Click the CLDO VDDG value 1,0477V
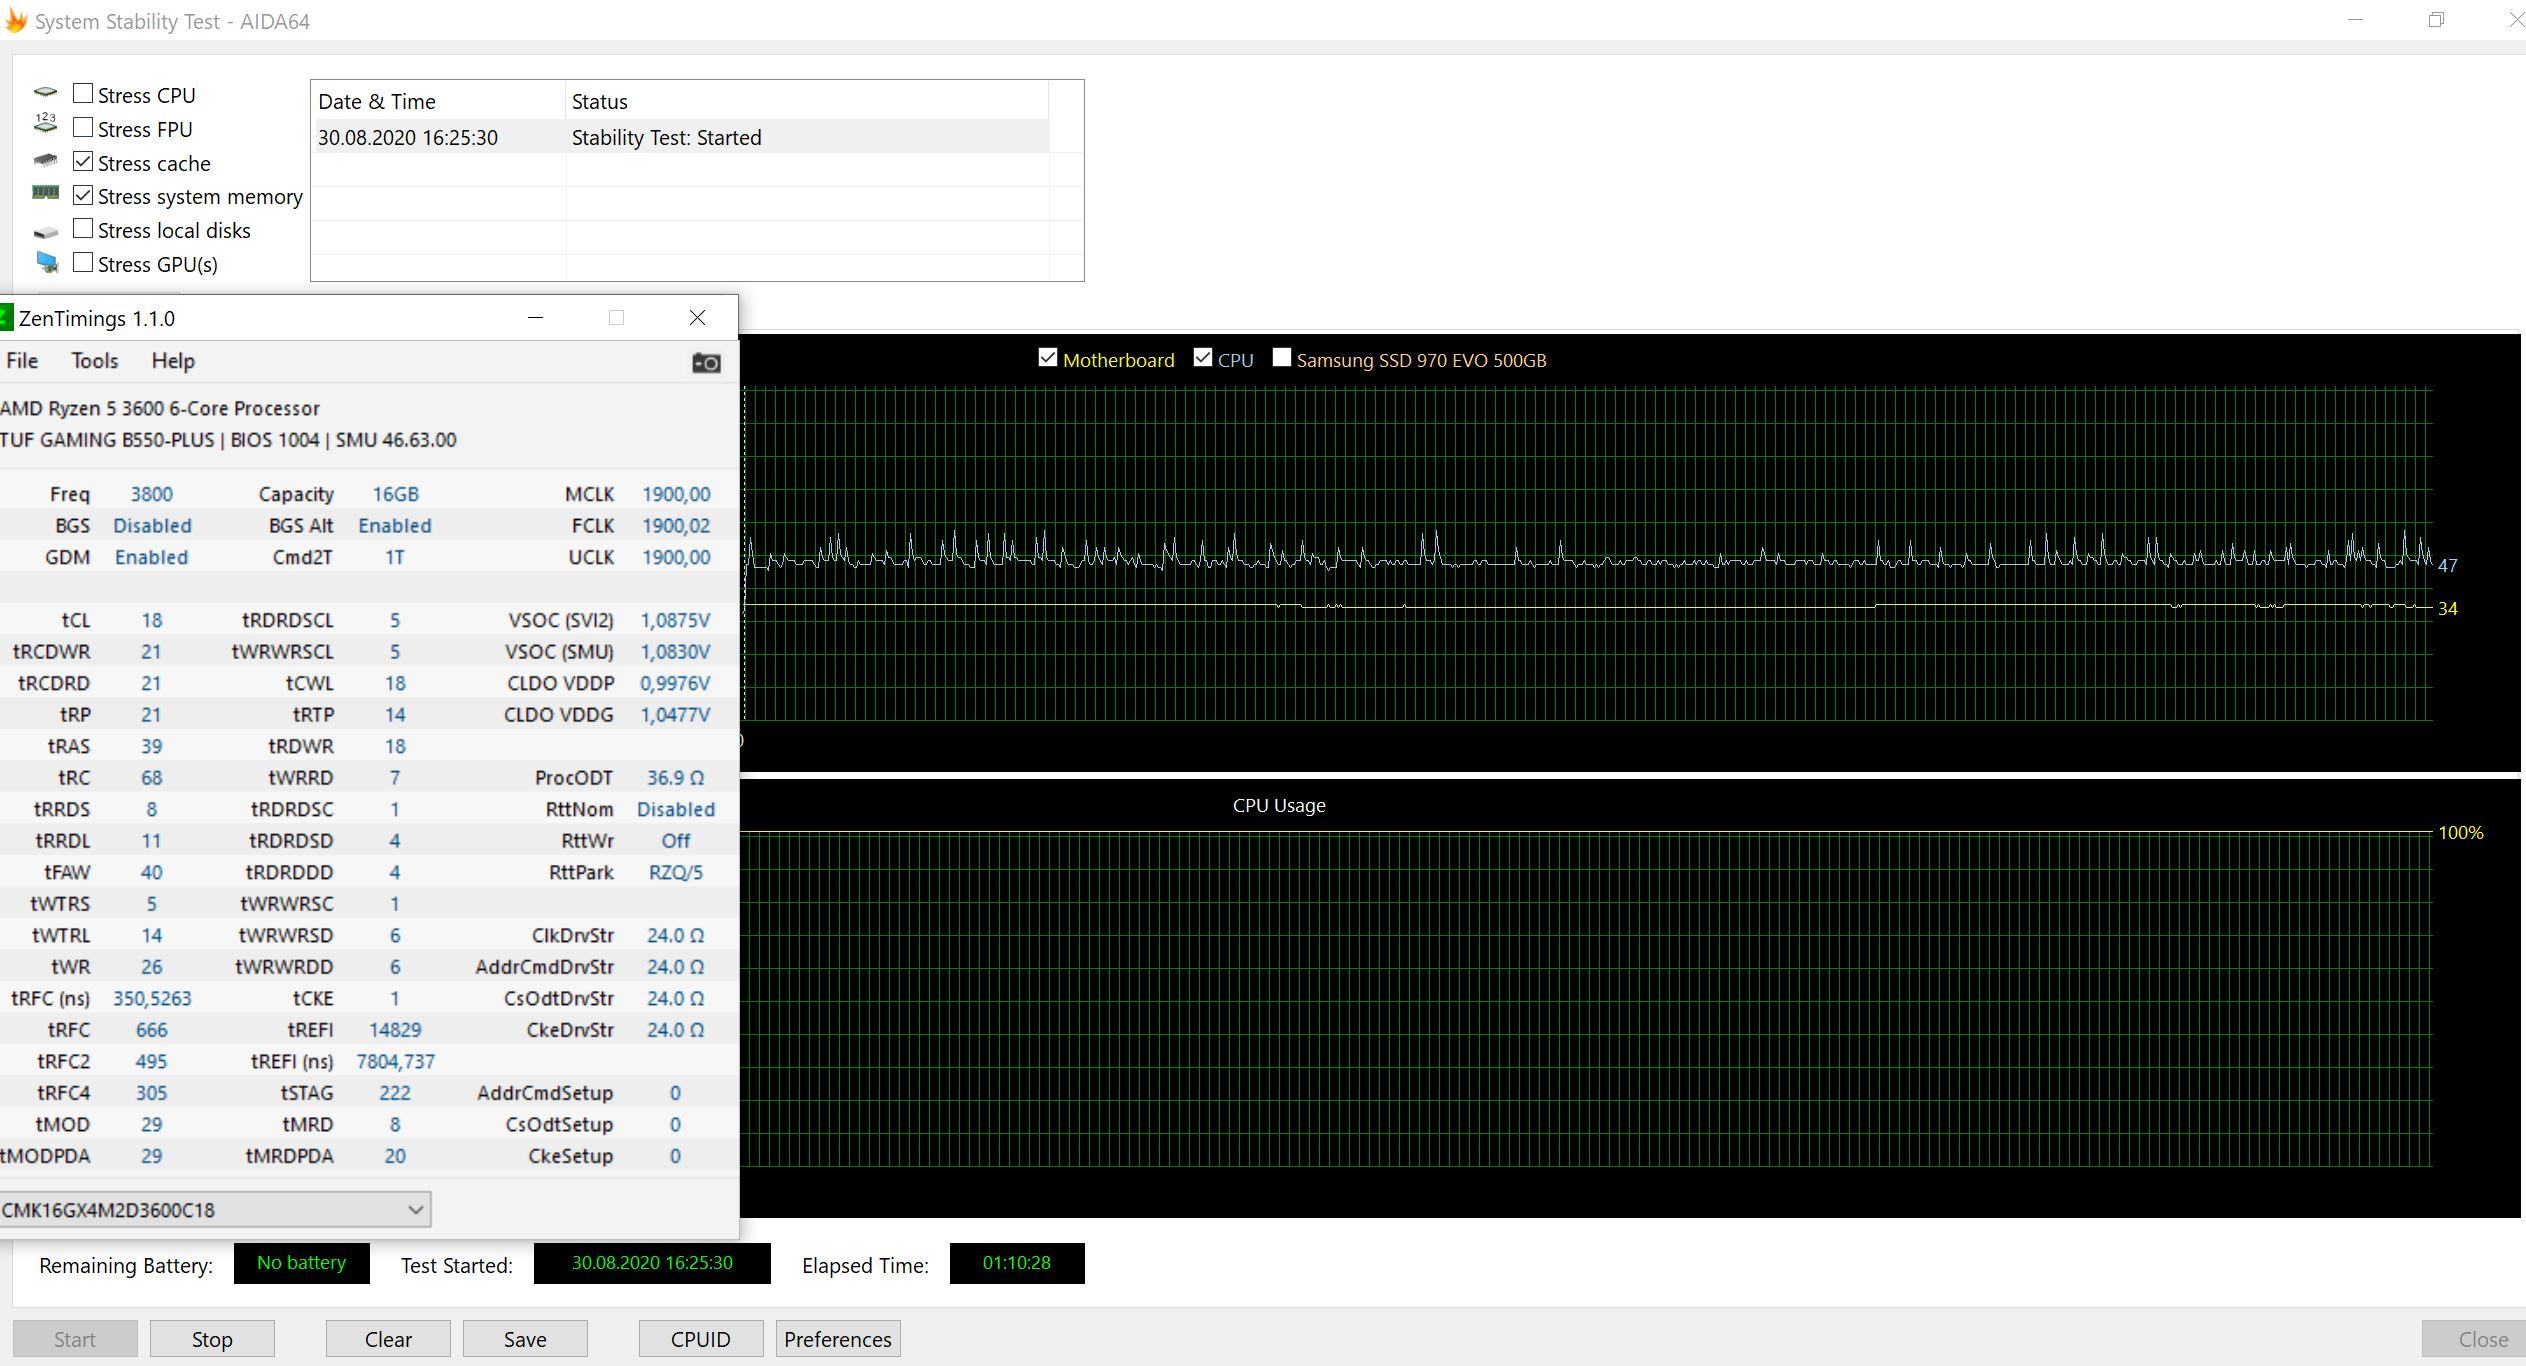 [675, 714]
